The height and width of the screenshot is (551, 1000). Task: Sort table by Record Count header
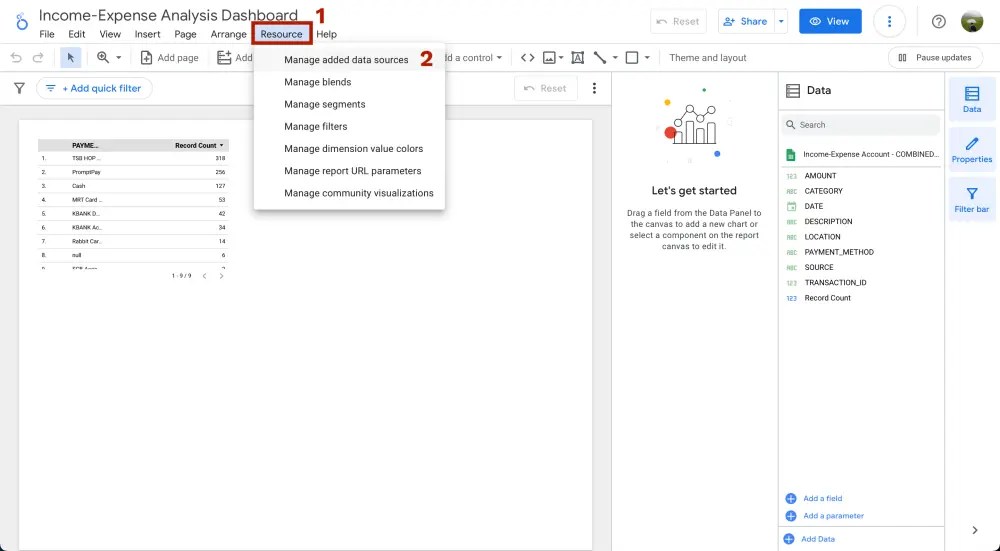(198, 146)
